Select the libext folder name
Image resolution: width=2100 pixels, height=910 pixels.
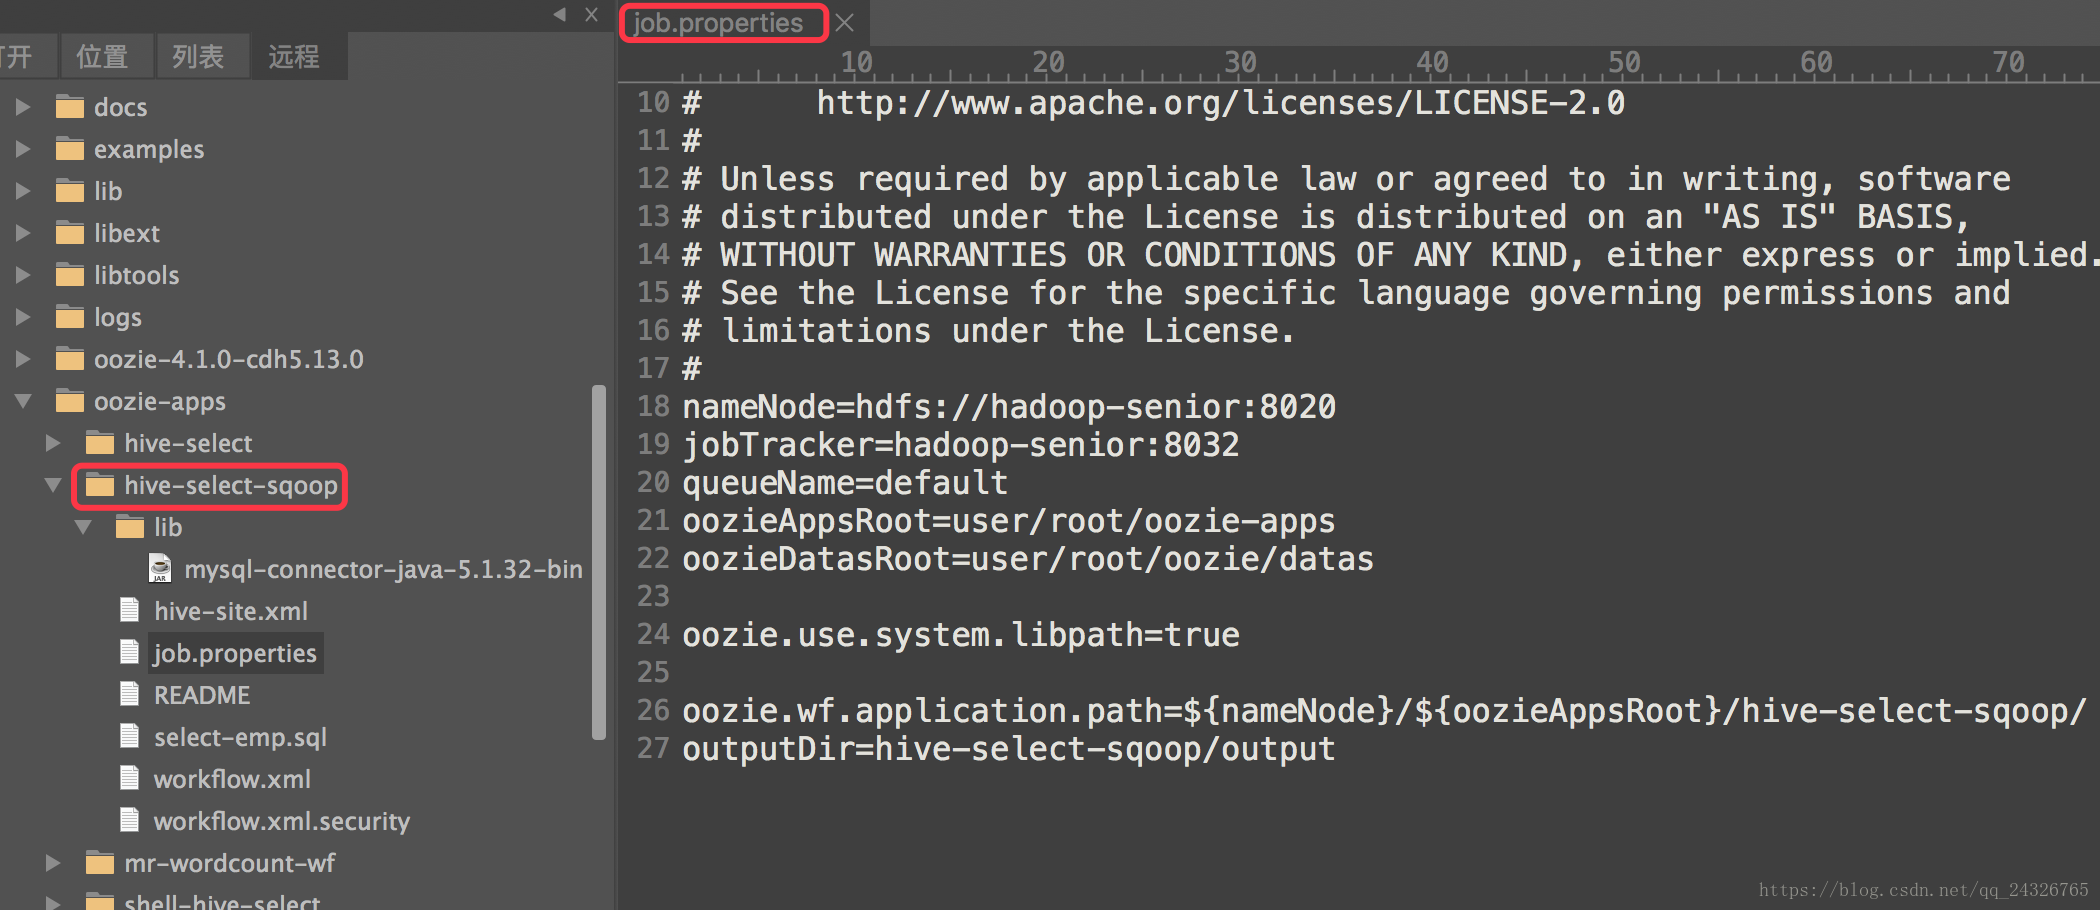(x=127, y=233)
